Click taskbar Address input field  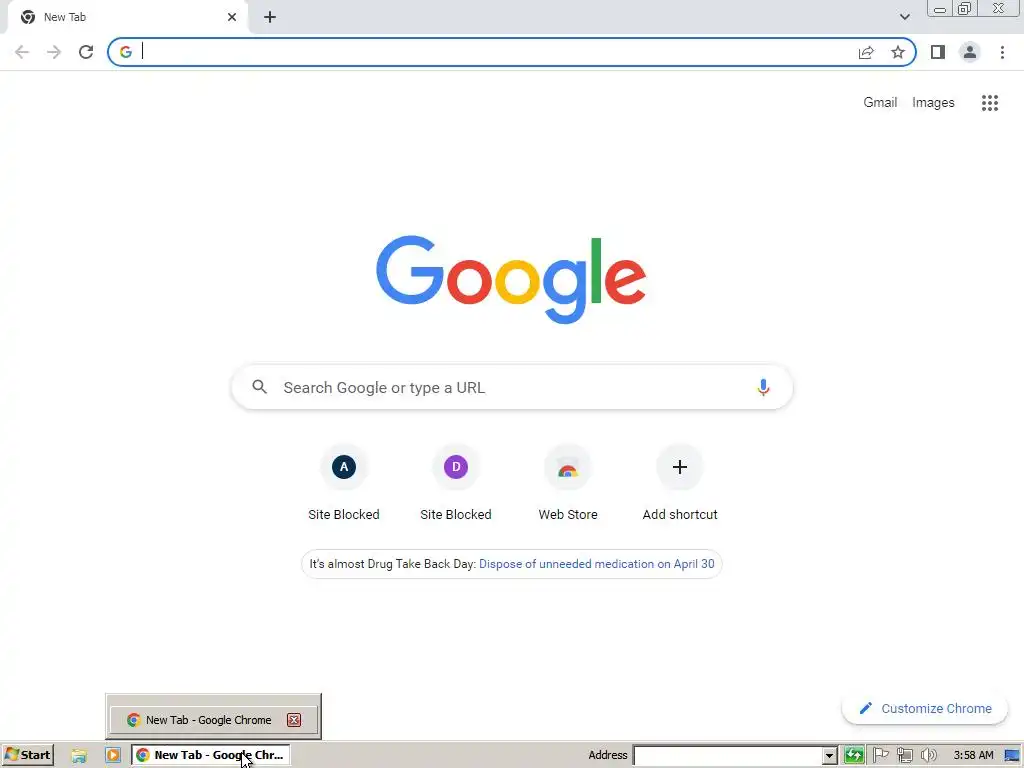click(x=728, y=756)
